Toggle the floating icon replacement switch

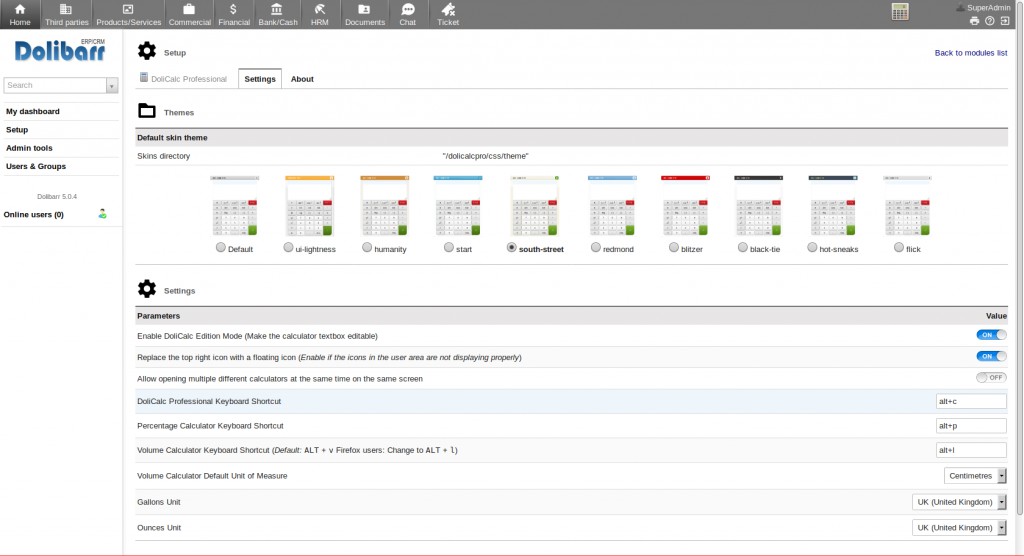[x=991, y=357]
